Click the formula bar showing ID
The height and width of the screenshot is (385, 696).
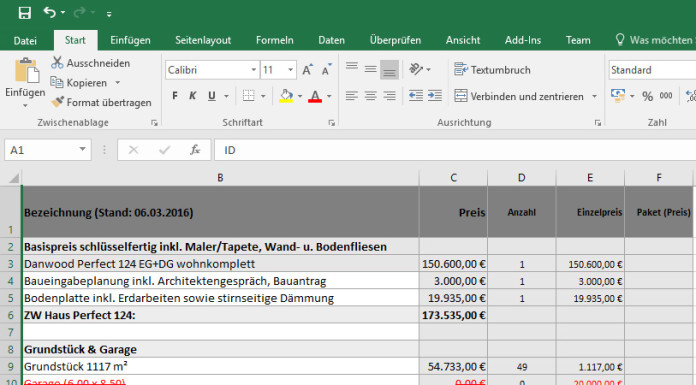tap(455, 150)
